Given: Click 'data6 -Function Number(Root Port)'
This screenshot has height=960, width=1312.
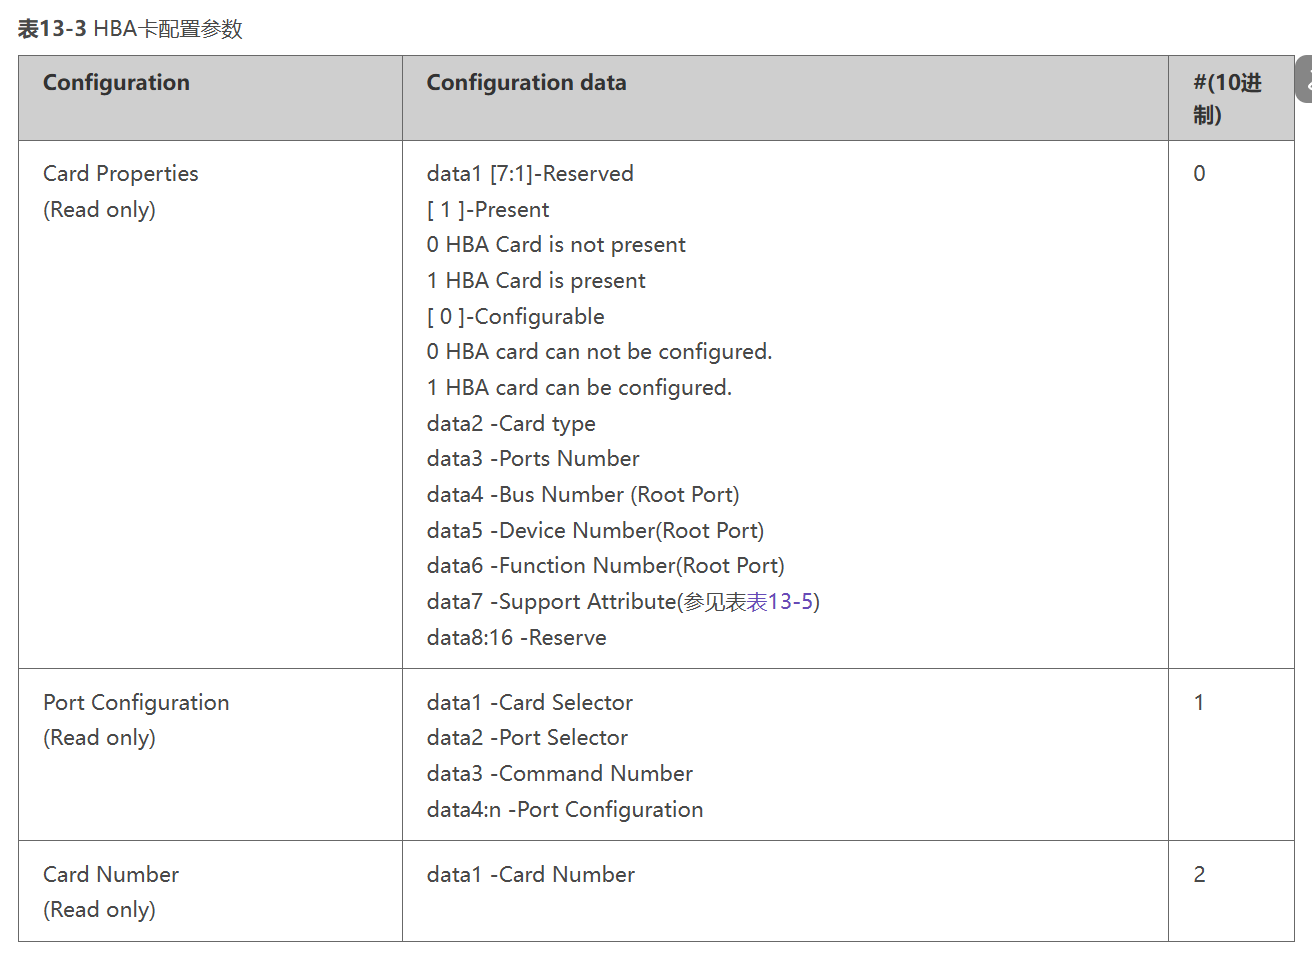Looking at the screenshot, I should 606,566.
